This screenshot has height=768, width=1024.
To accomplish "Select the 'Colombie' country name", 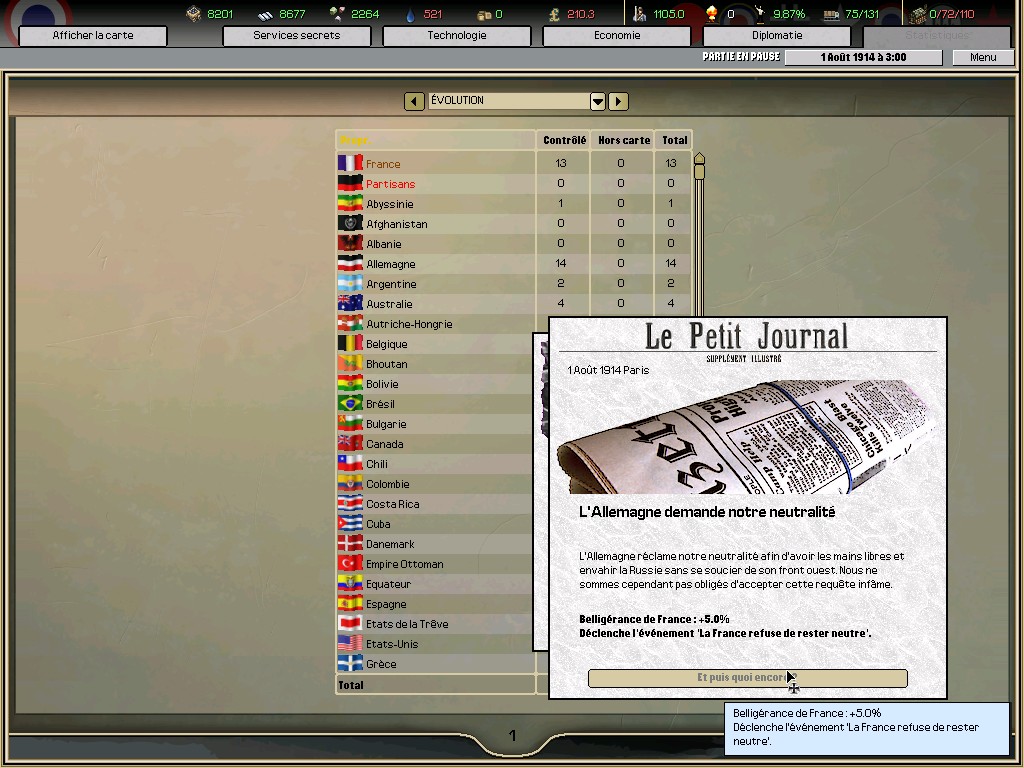I will (x=388, y=484).
